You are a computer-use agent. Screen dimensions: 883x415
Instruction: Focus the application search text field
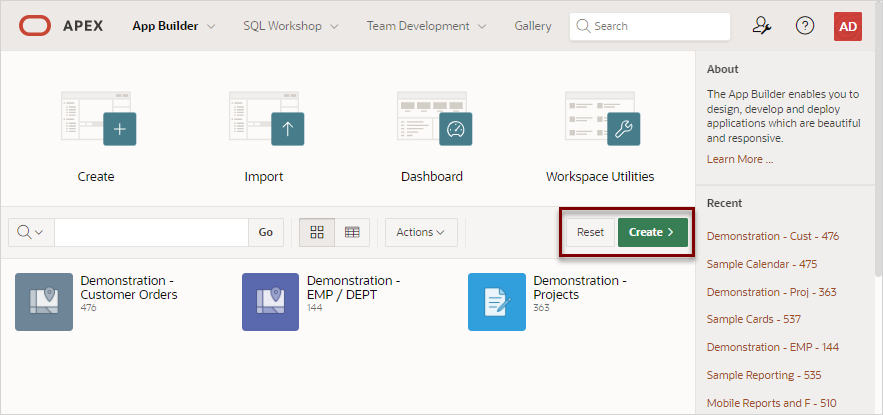(151, 232)
